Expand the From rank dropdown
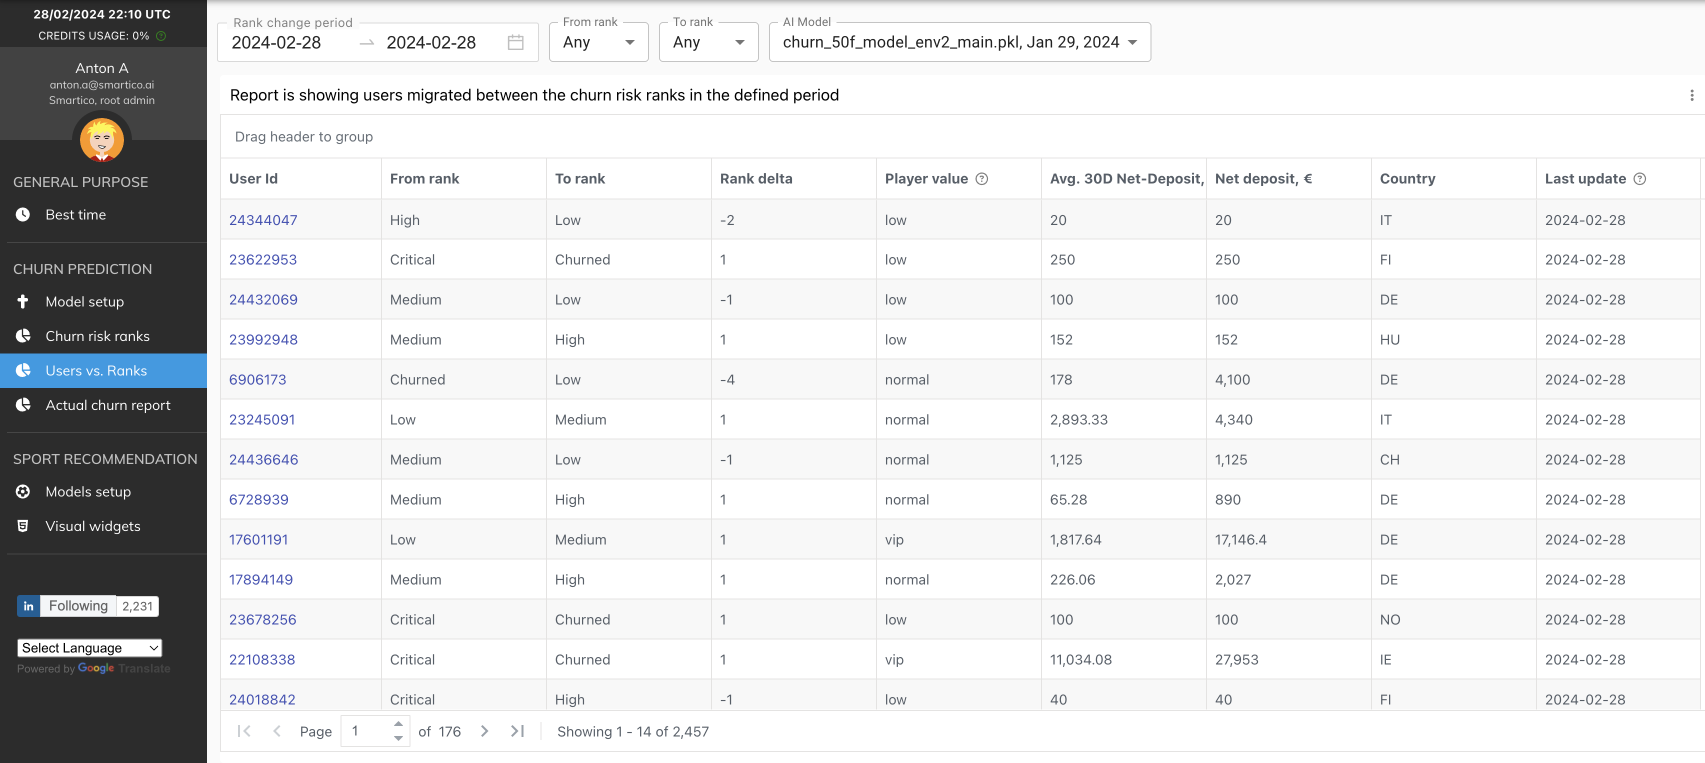This screenshot has width=1705, height=763. tap(598, 42)
